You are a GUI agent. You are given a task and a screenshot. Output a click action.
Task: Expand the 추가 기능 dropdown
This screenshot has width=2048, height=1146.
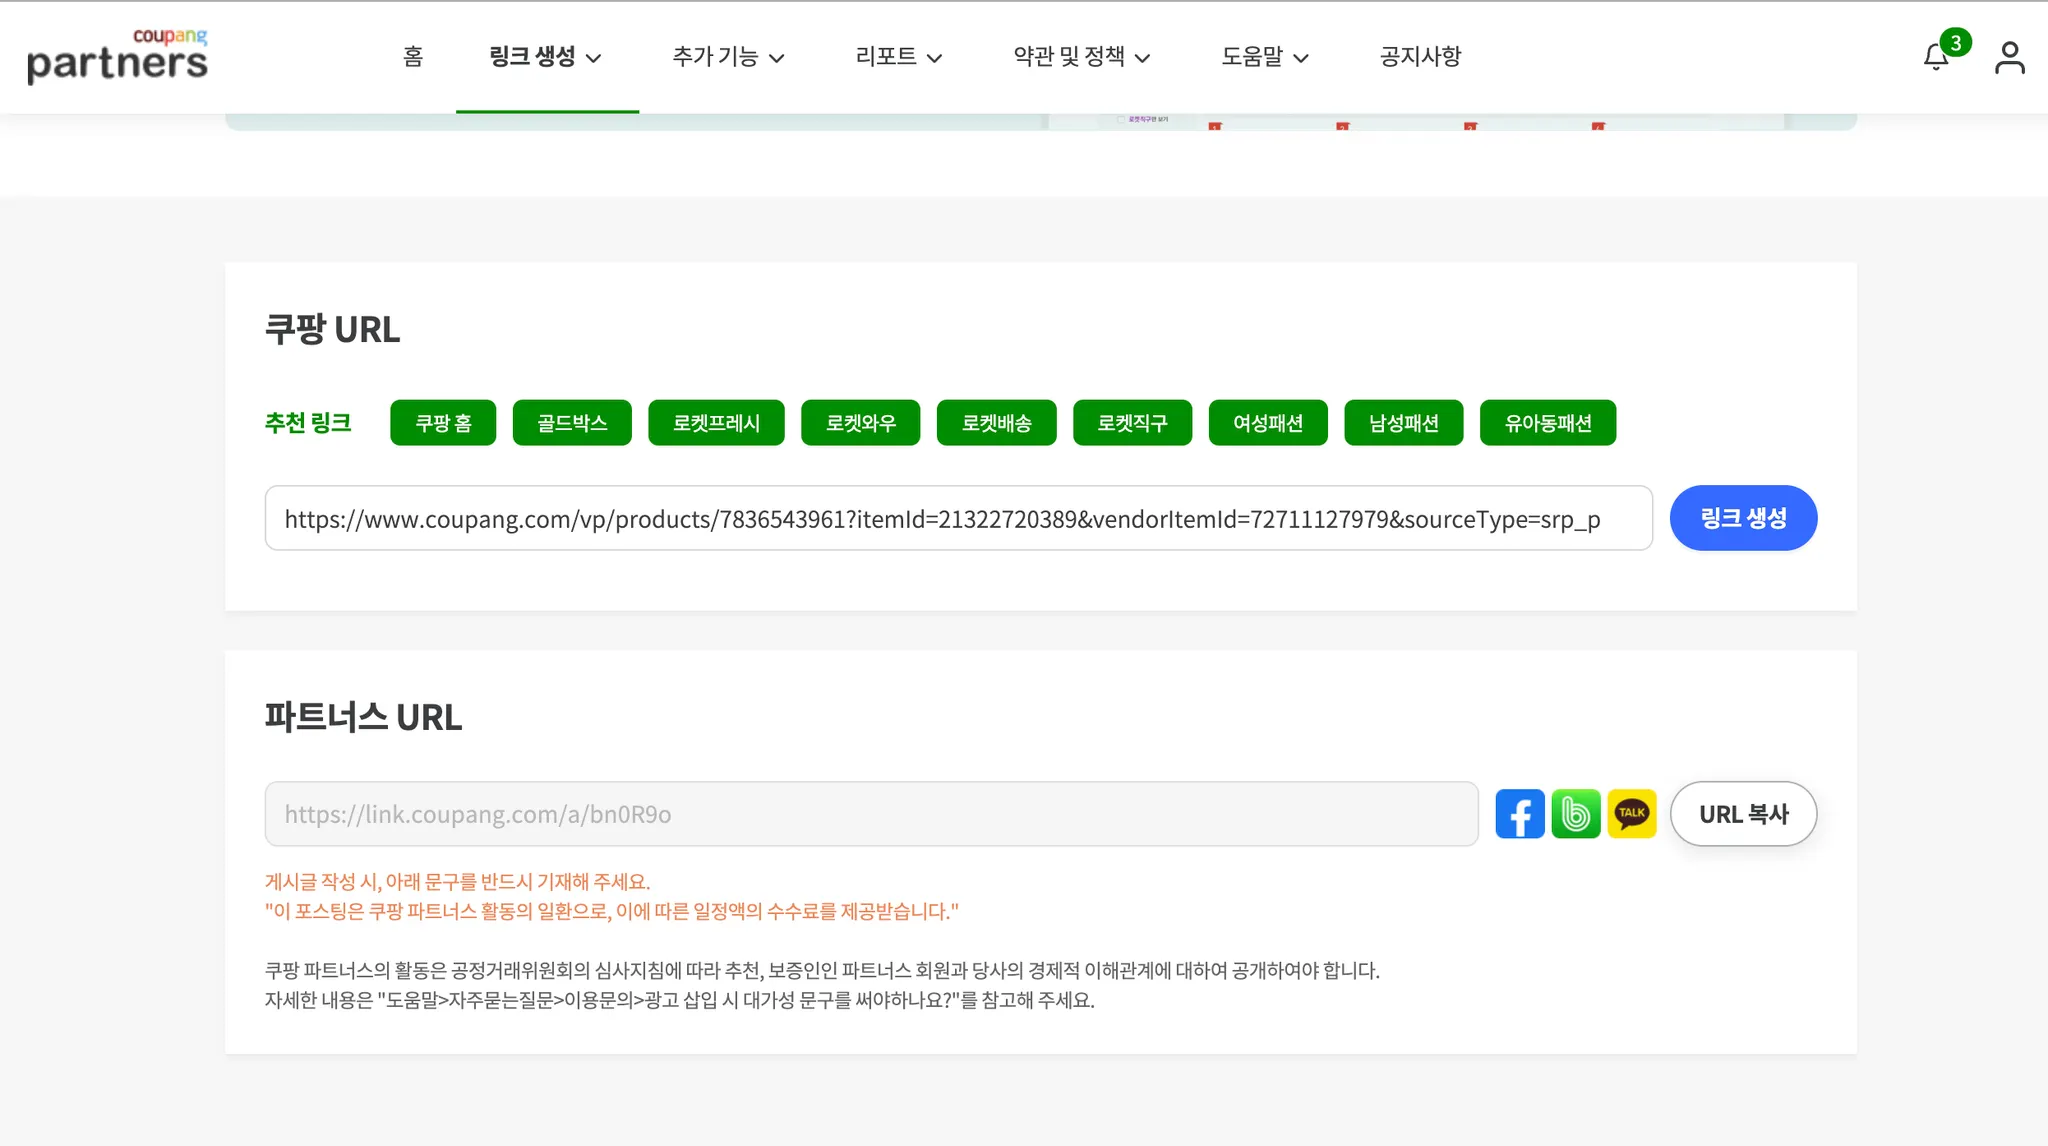coord(728,57)
